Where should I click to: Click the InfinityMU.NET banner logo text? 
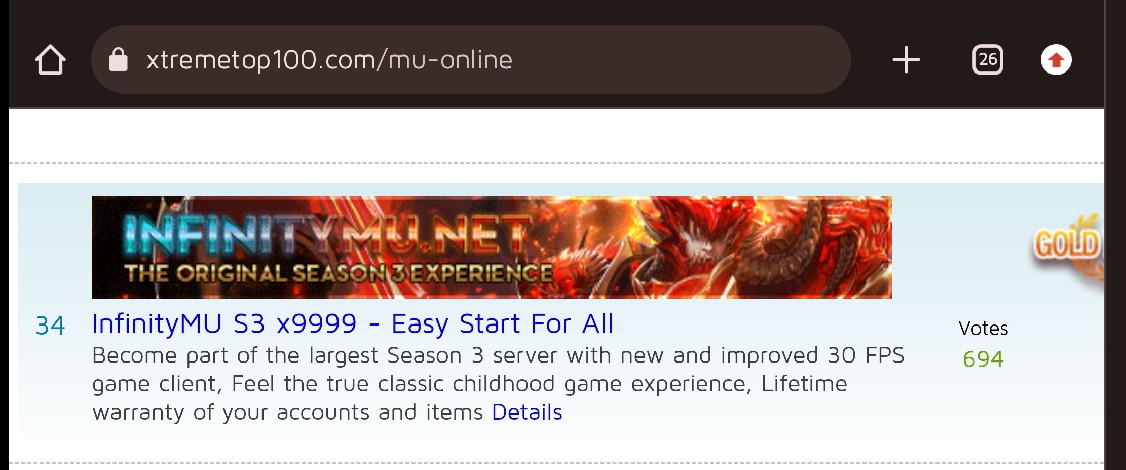click(x=329, y=235)
